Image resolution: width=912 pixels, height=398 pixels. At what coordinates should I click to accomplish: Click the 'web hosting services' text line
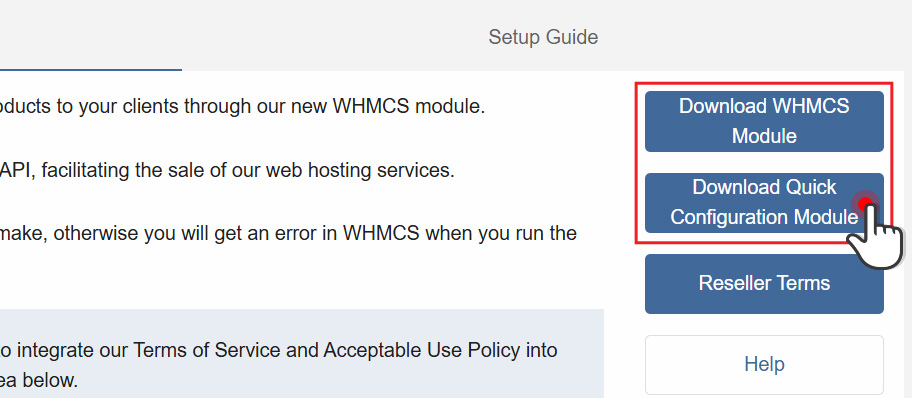[x=227, y=170]
